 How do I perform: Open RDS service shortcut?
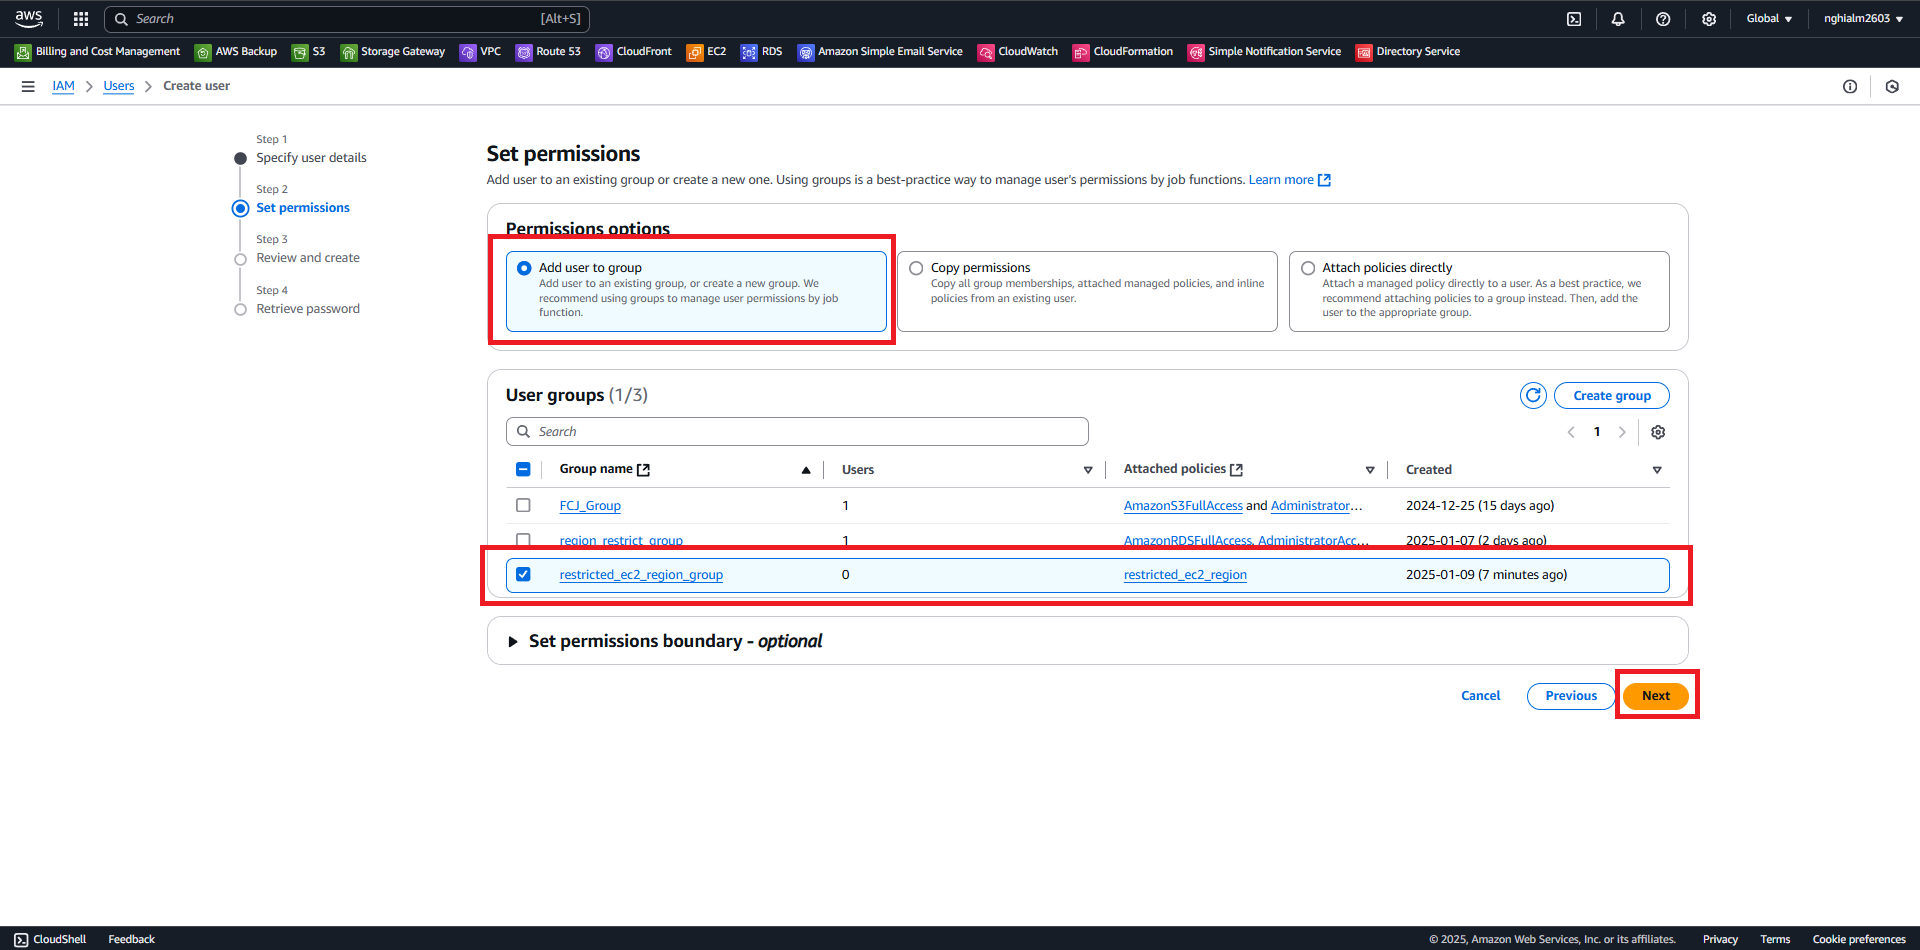[762, 52]
